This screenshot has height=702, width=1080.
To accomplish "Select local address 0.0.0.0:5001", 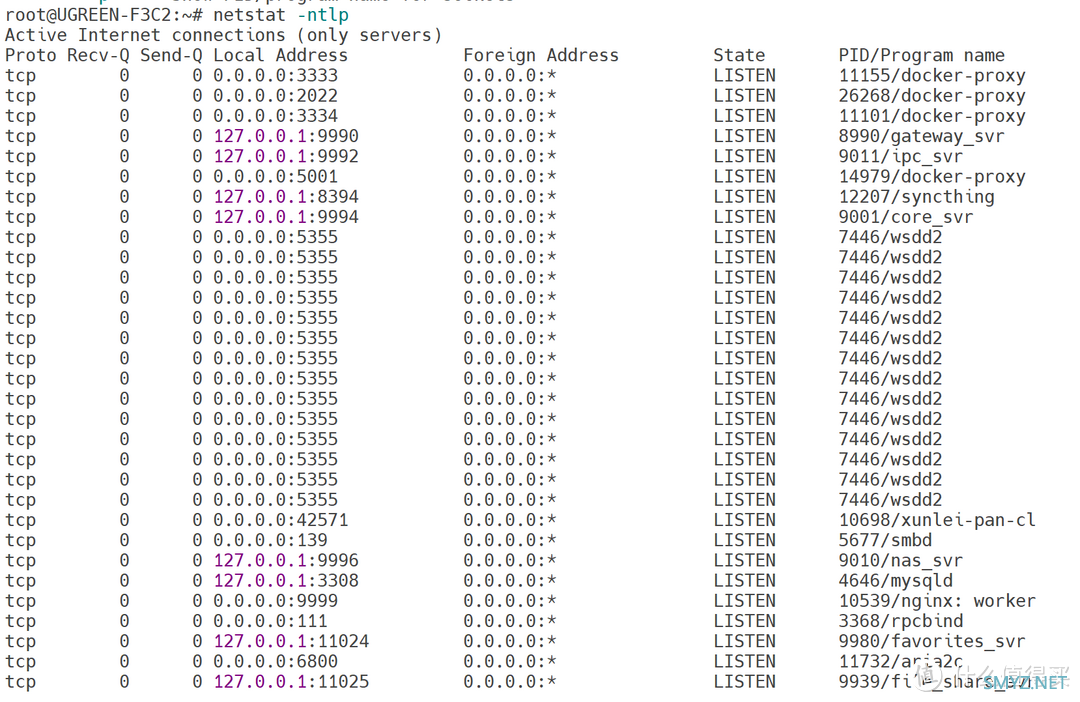I will 276,176.
